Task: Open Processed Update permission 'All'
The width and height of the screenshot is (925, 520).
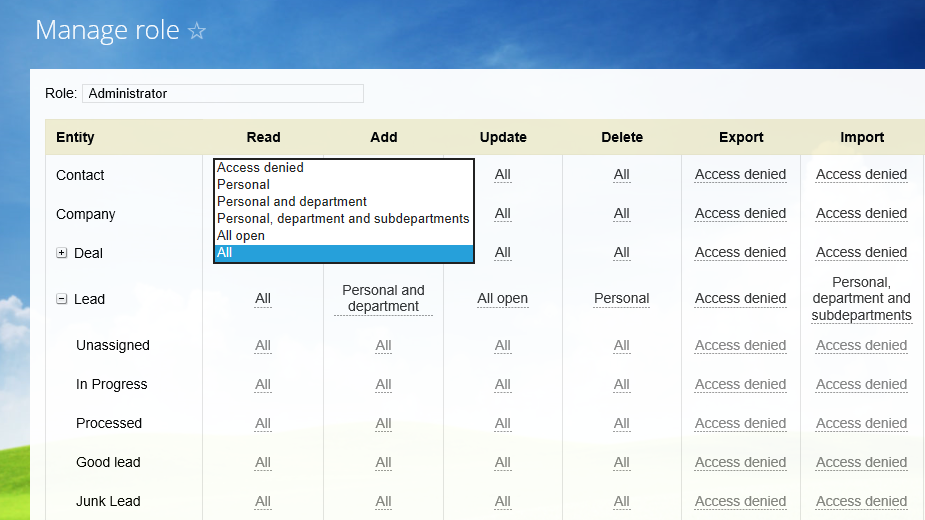Action: pos(503,423)
